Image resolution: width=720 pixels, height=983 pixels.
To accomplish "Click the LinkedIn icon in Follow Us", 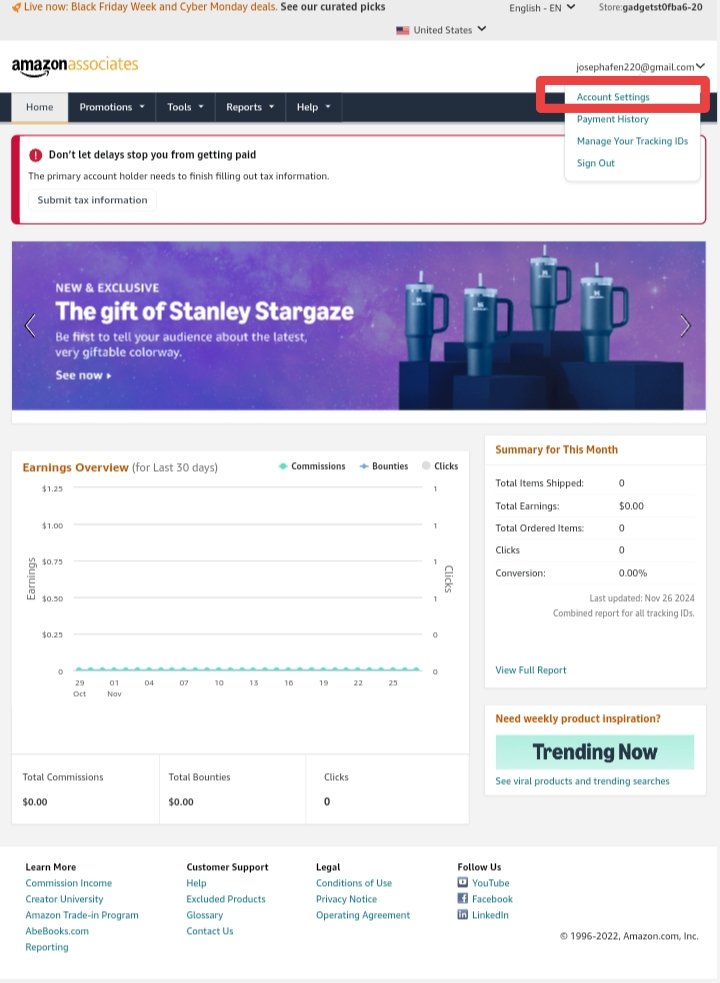I will 462,915.
